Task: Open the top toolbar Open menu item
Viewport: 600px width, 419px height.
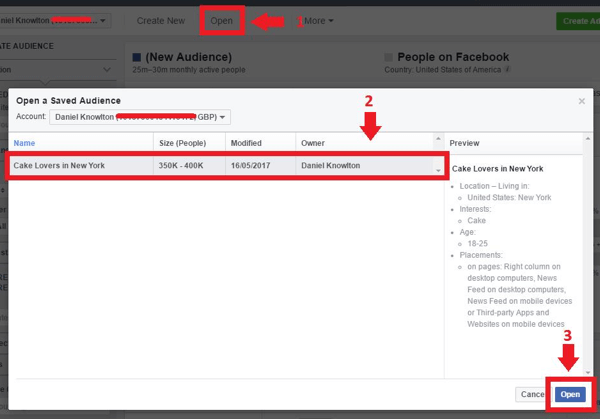Action: click(222, 21)
